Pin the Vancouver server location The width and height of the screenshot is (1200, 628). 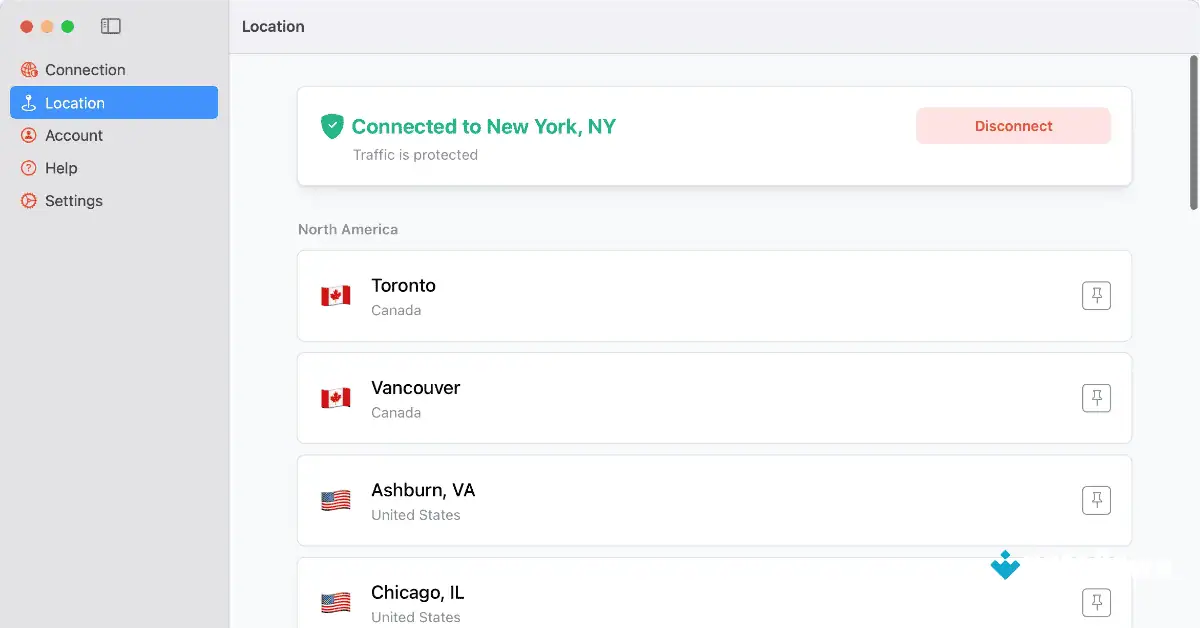coord(1096,397)
